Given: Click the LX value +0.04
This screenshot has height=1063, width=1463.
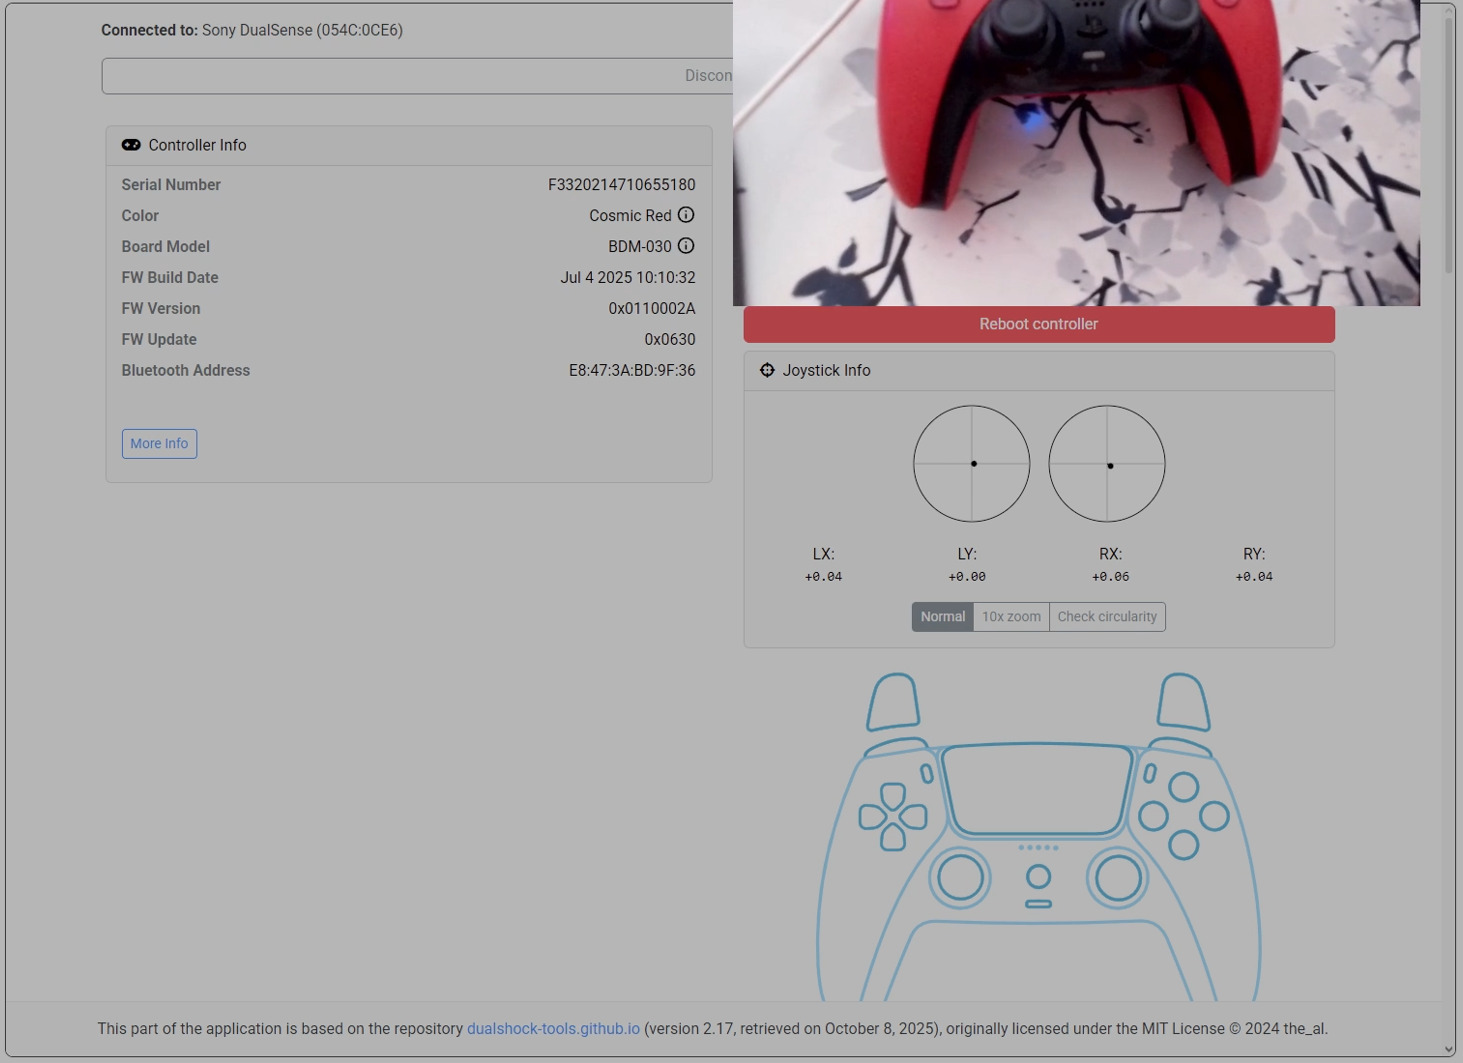Looking at the screenshot, I should (824, 577).
